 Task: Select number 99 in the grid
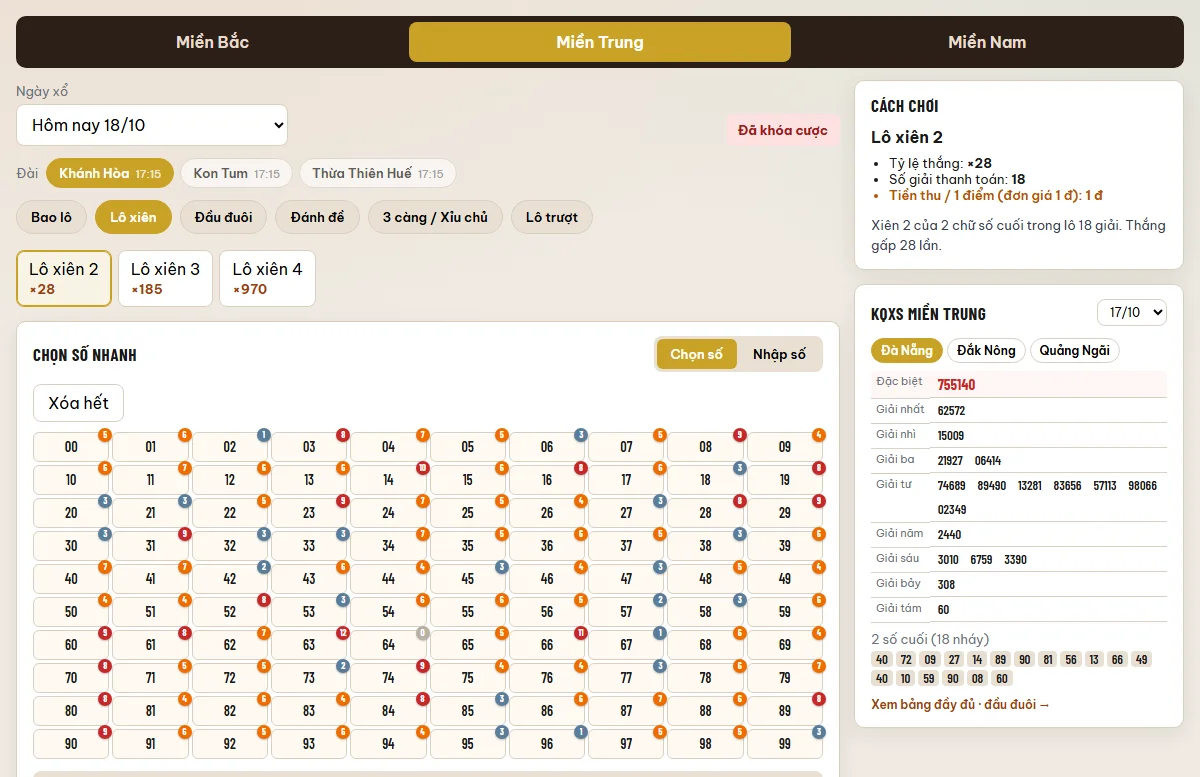[x=785, y=744]
